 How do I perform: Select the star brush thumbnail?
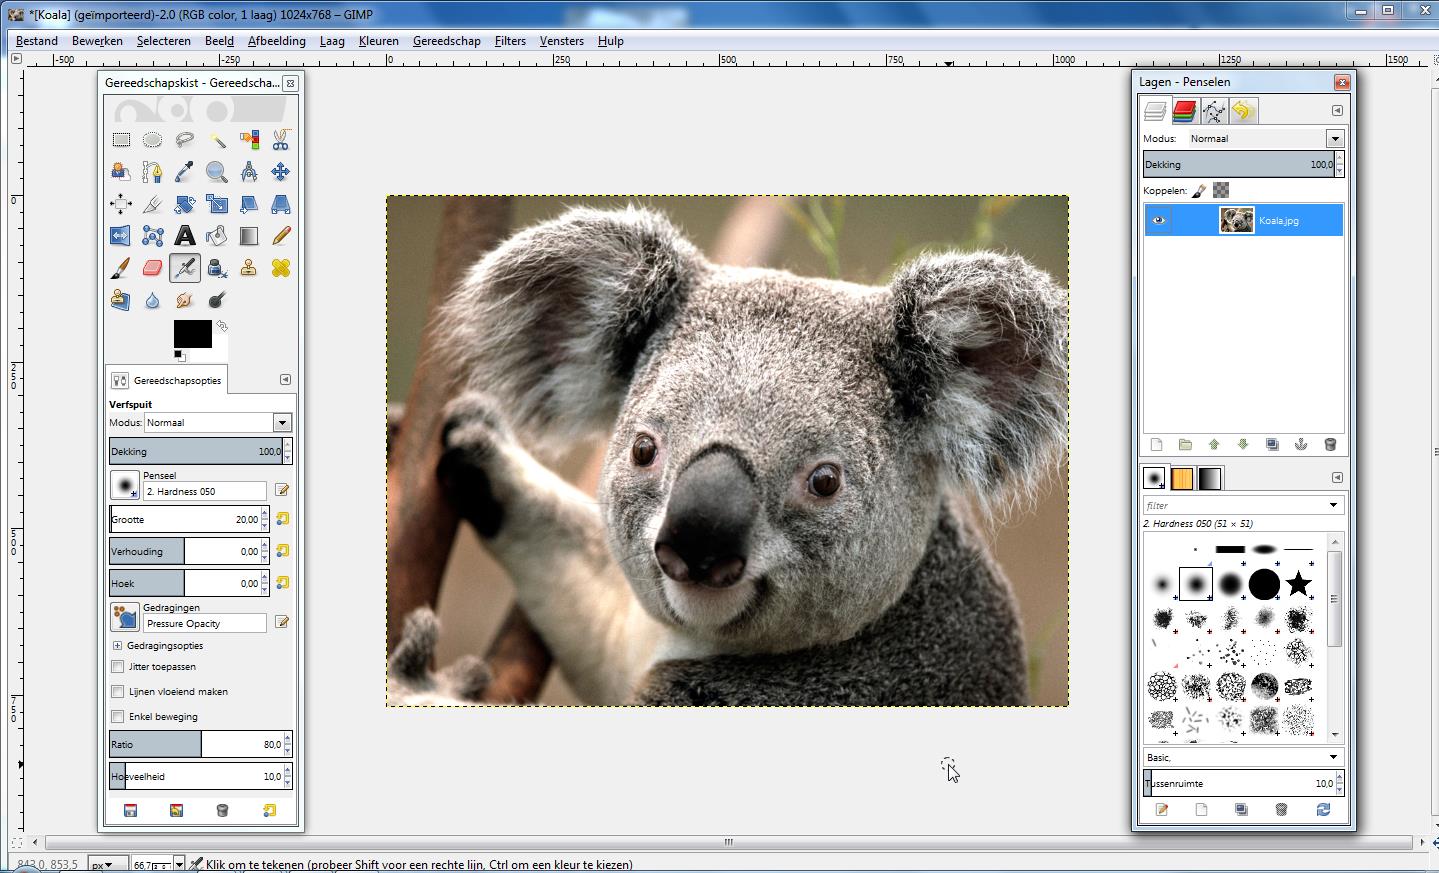click(1298, 583)
